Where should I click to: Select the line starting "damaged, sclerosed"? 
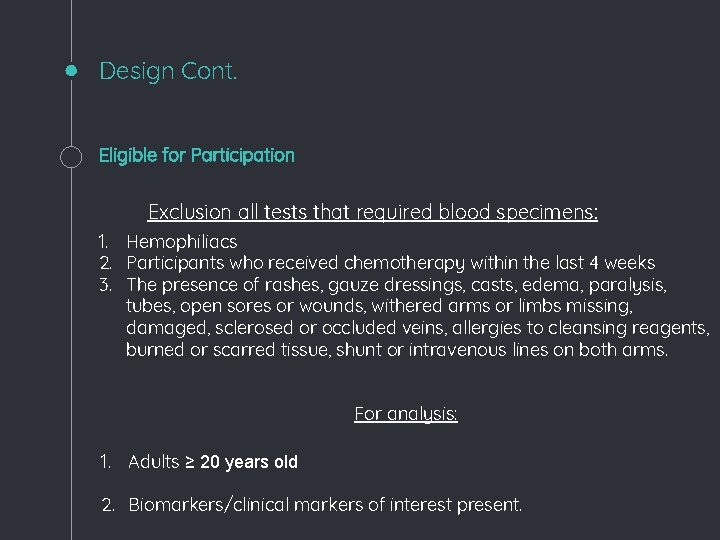(418, 328)
